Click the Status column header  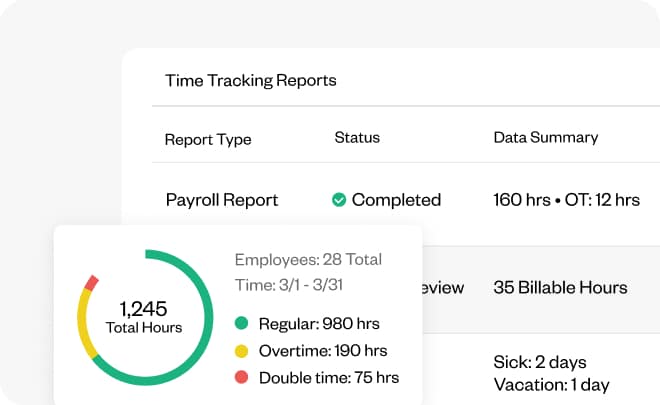point(357,138)
